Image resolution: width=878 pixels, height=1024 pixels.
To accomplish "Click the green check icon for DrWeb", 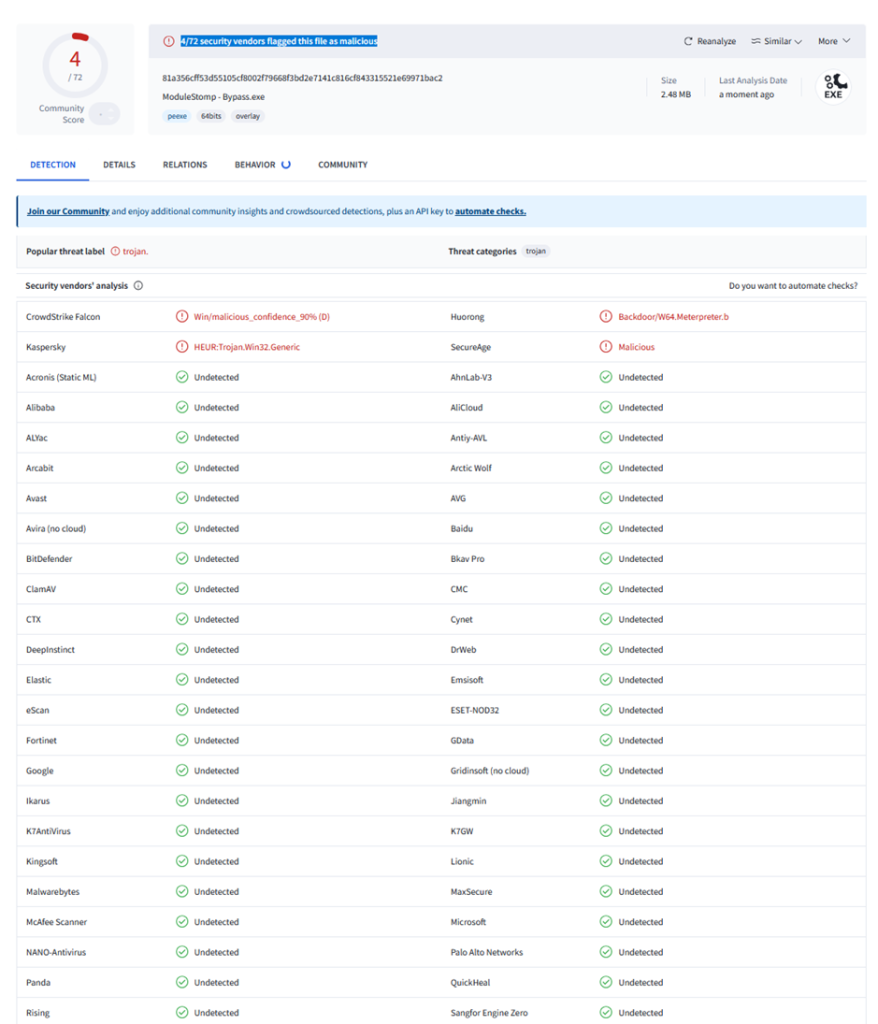I will point(606,649).
